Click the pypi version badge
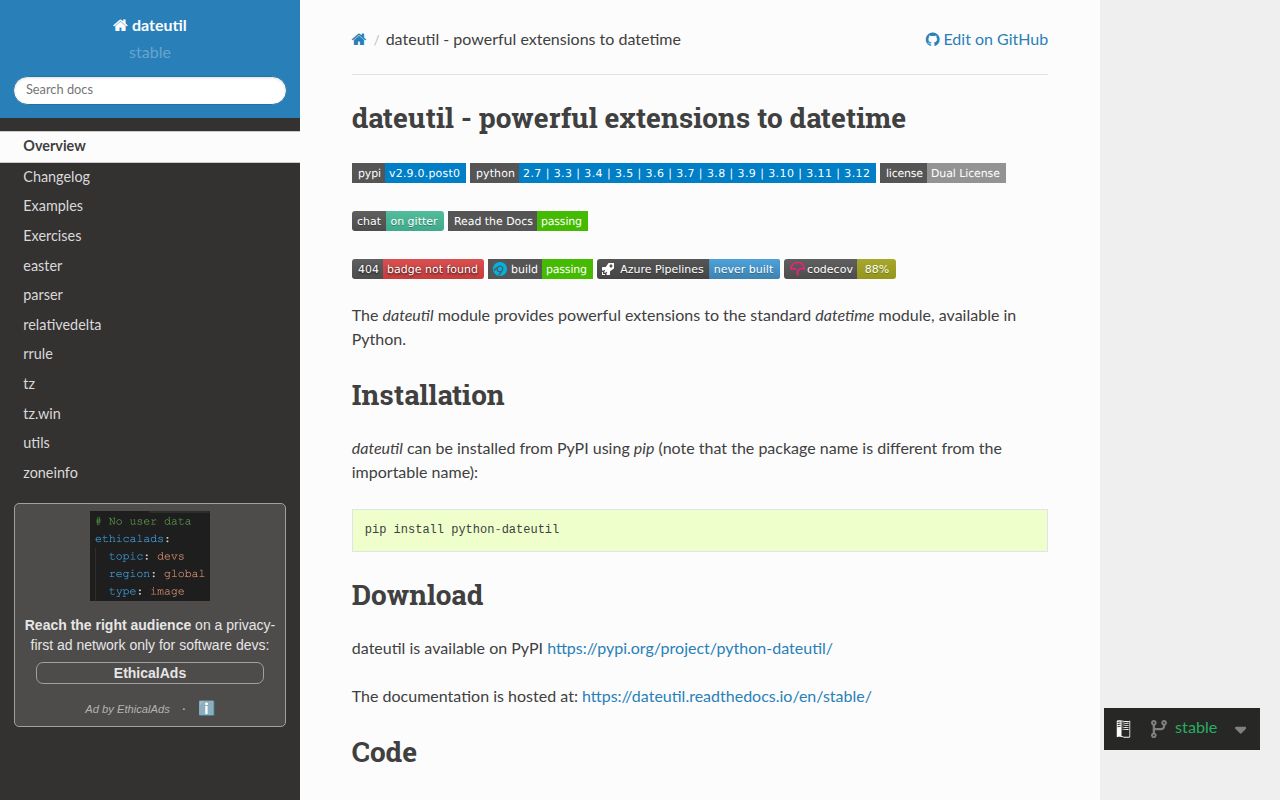The height and width of the screenshot is (800, 1280). tap(409, 173)
